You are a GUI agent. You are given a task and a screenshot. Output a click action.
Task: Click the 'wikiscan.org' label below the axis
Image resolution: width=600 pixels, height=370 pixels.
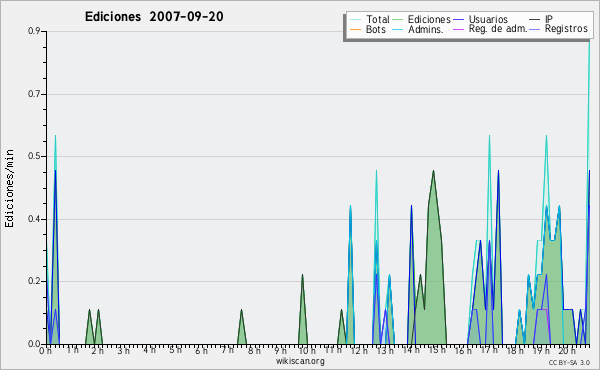coord(300,361)
